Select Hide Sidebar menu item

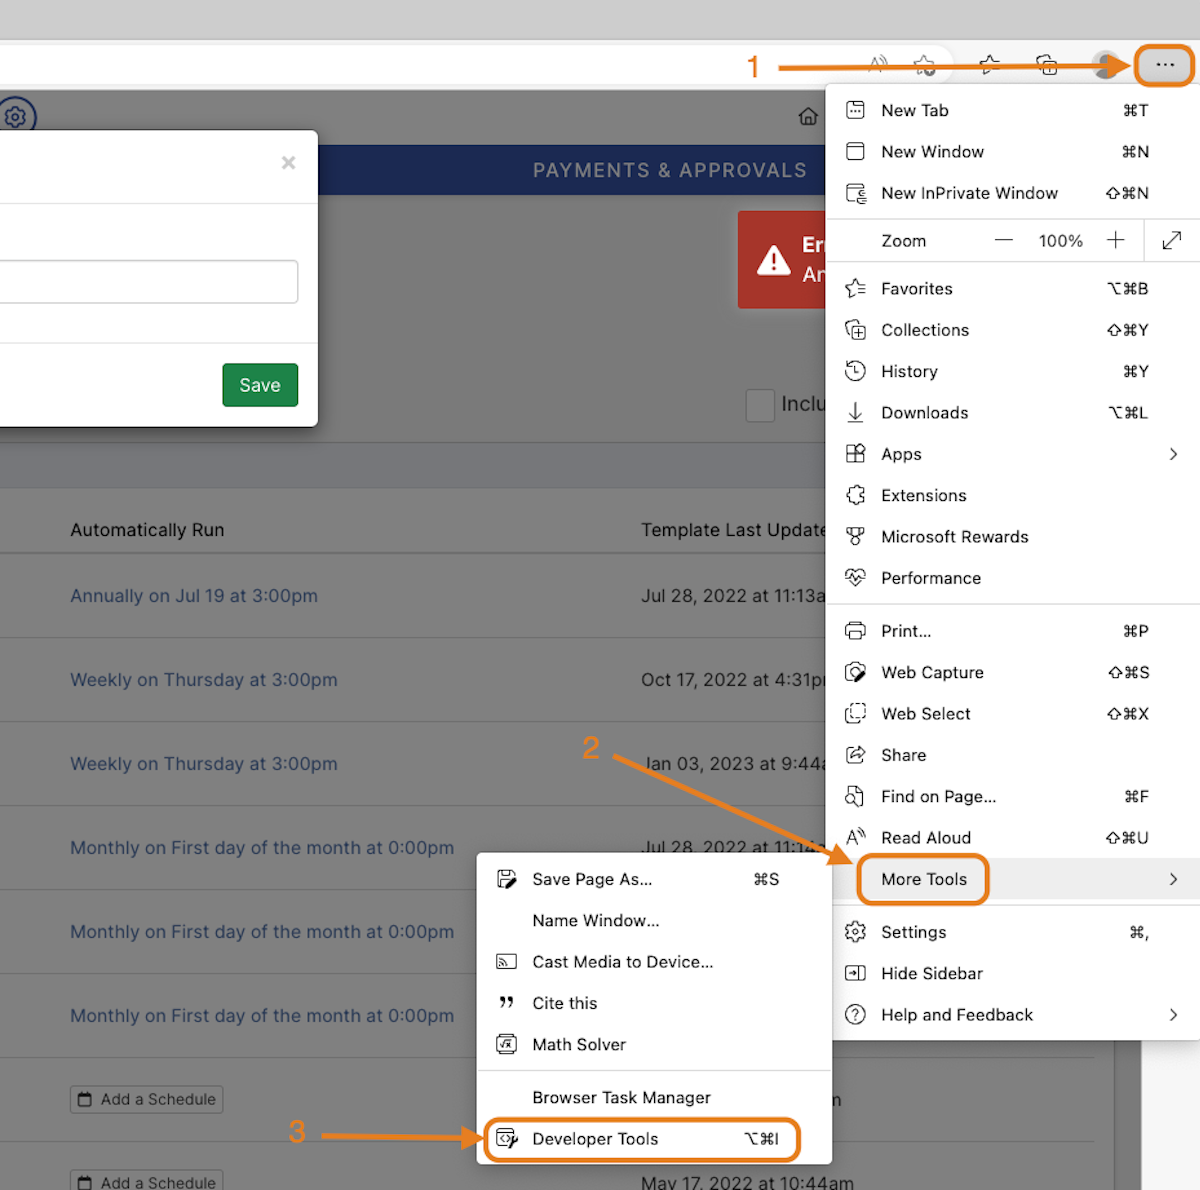pyautogui.click(x=1013, y=973)
